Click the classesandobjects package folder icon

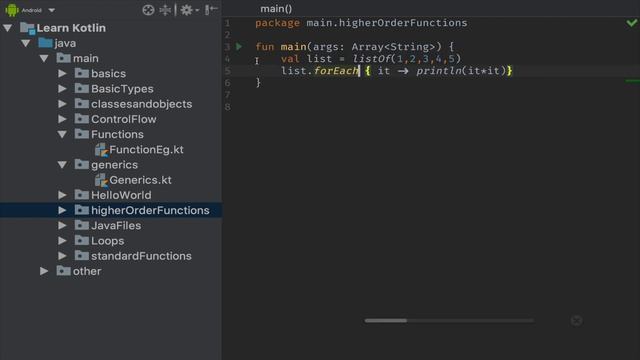(82, 104)
